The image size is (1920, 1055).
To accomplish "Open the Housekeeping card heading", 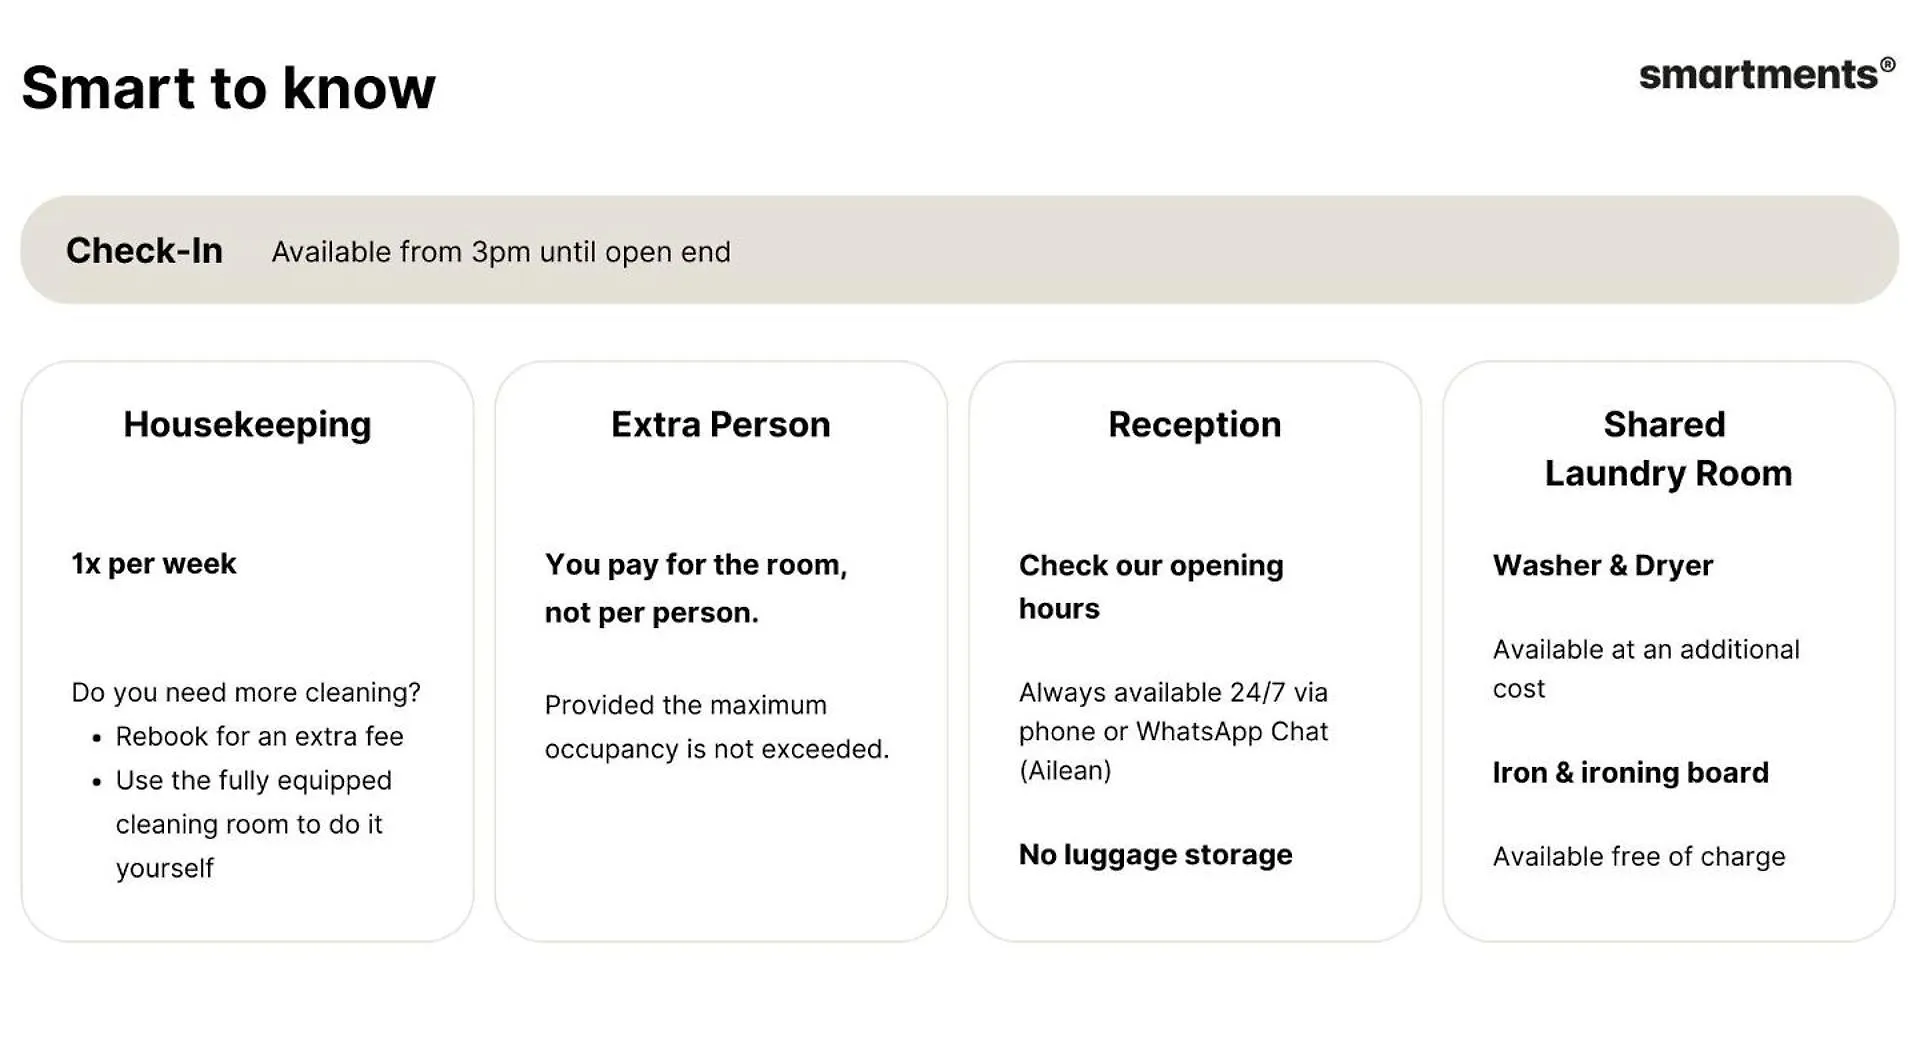I will tap(247, 425).
